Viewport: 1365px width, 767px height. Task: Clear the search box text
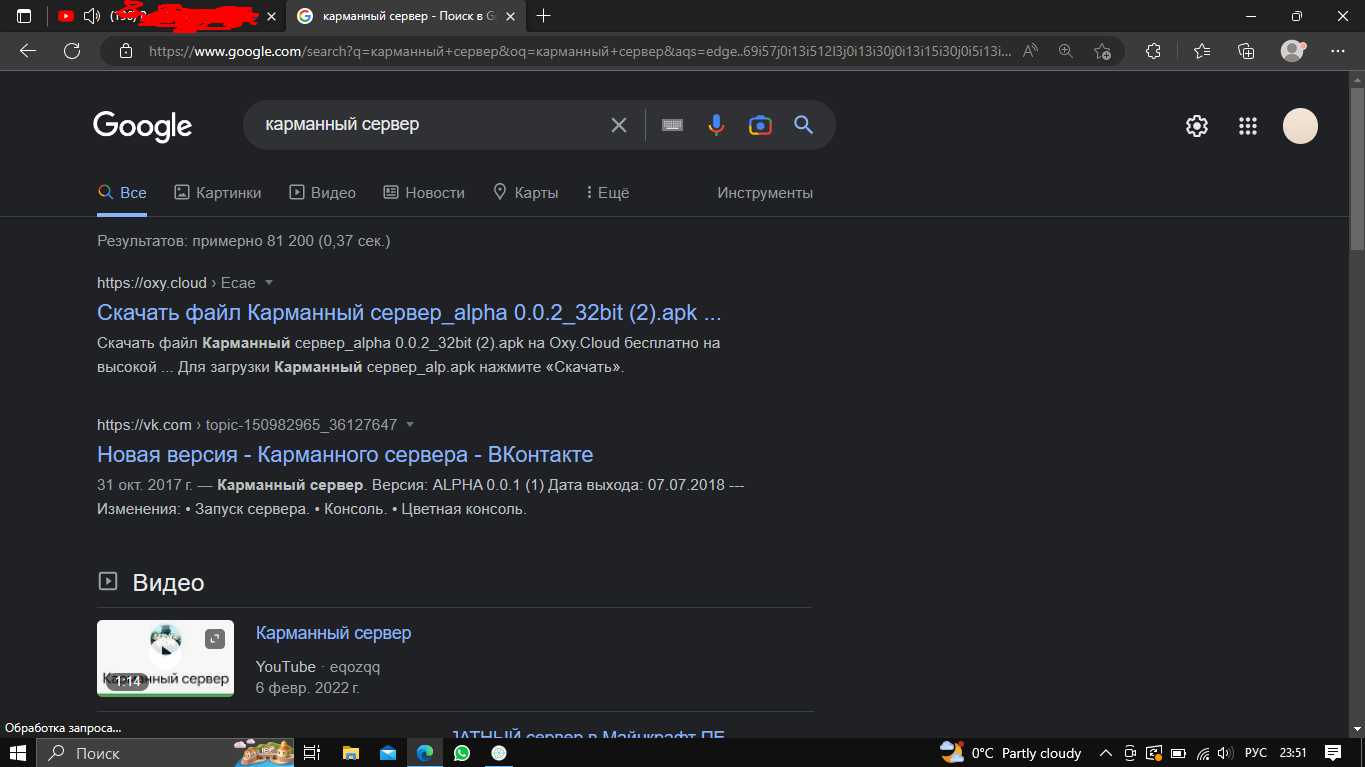619,125
